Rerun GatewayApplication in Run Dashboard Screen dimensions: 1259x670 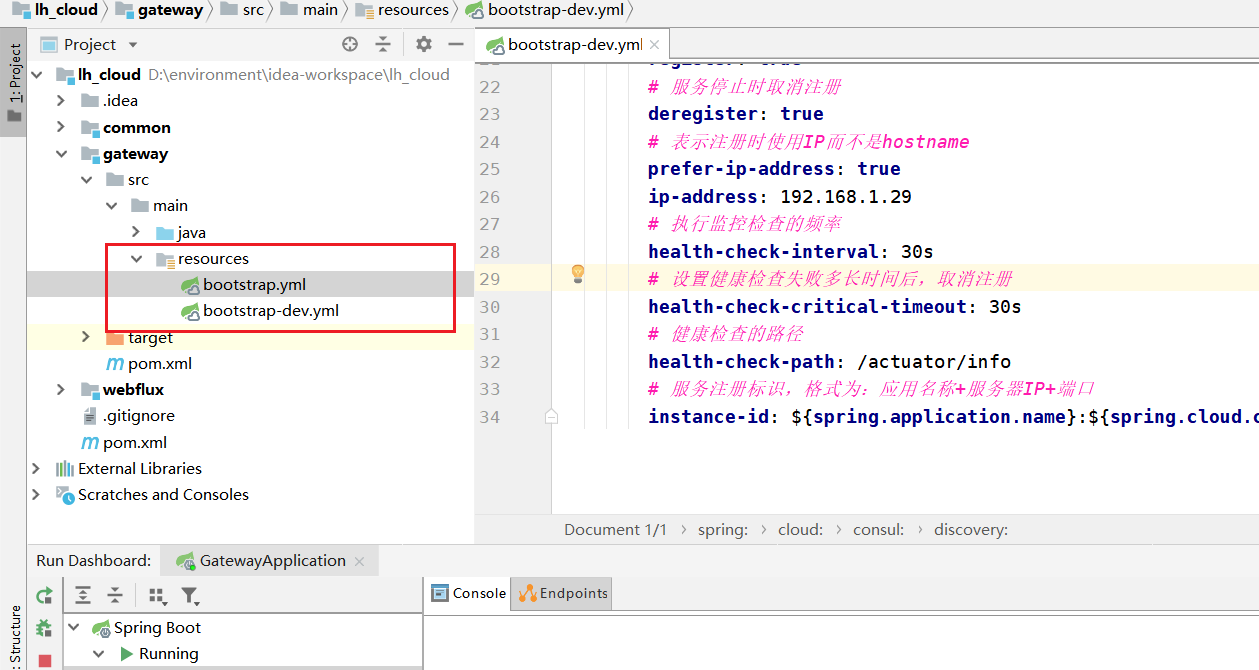44,595
